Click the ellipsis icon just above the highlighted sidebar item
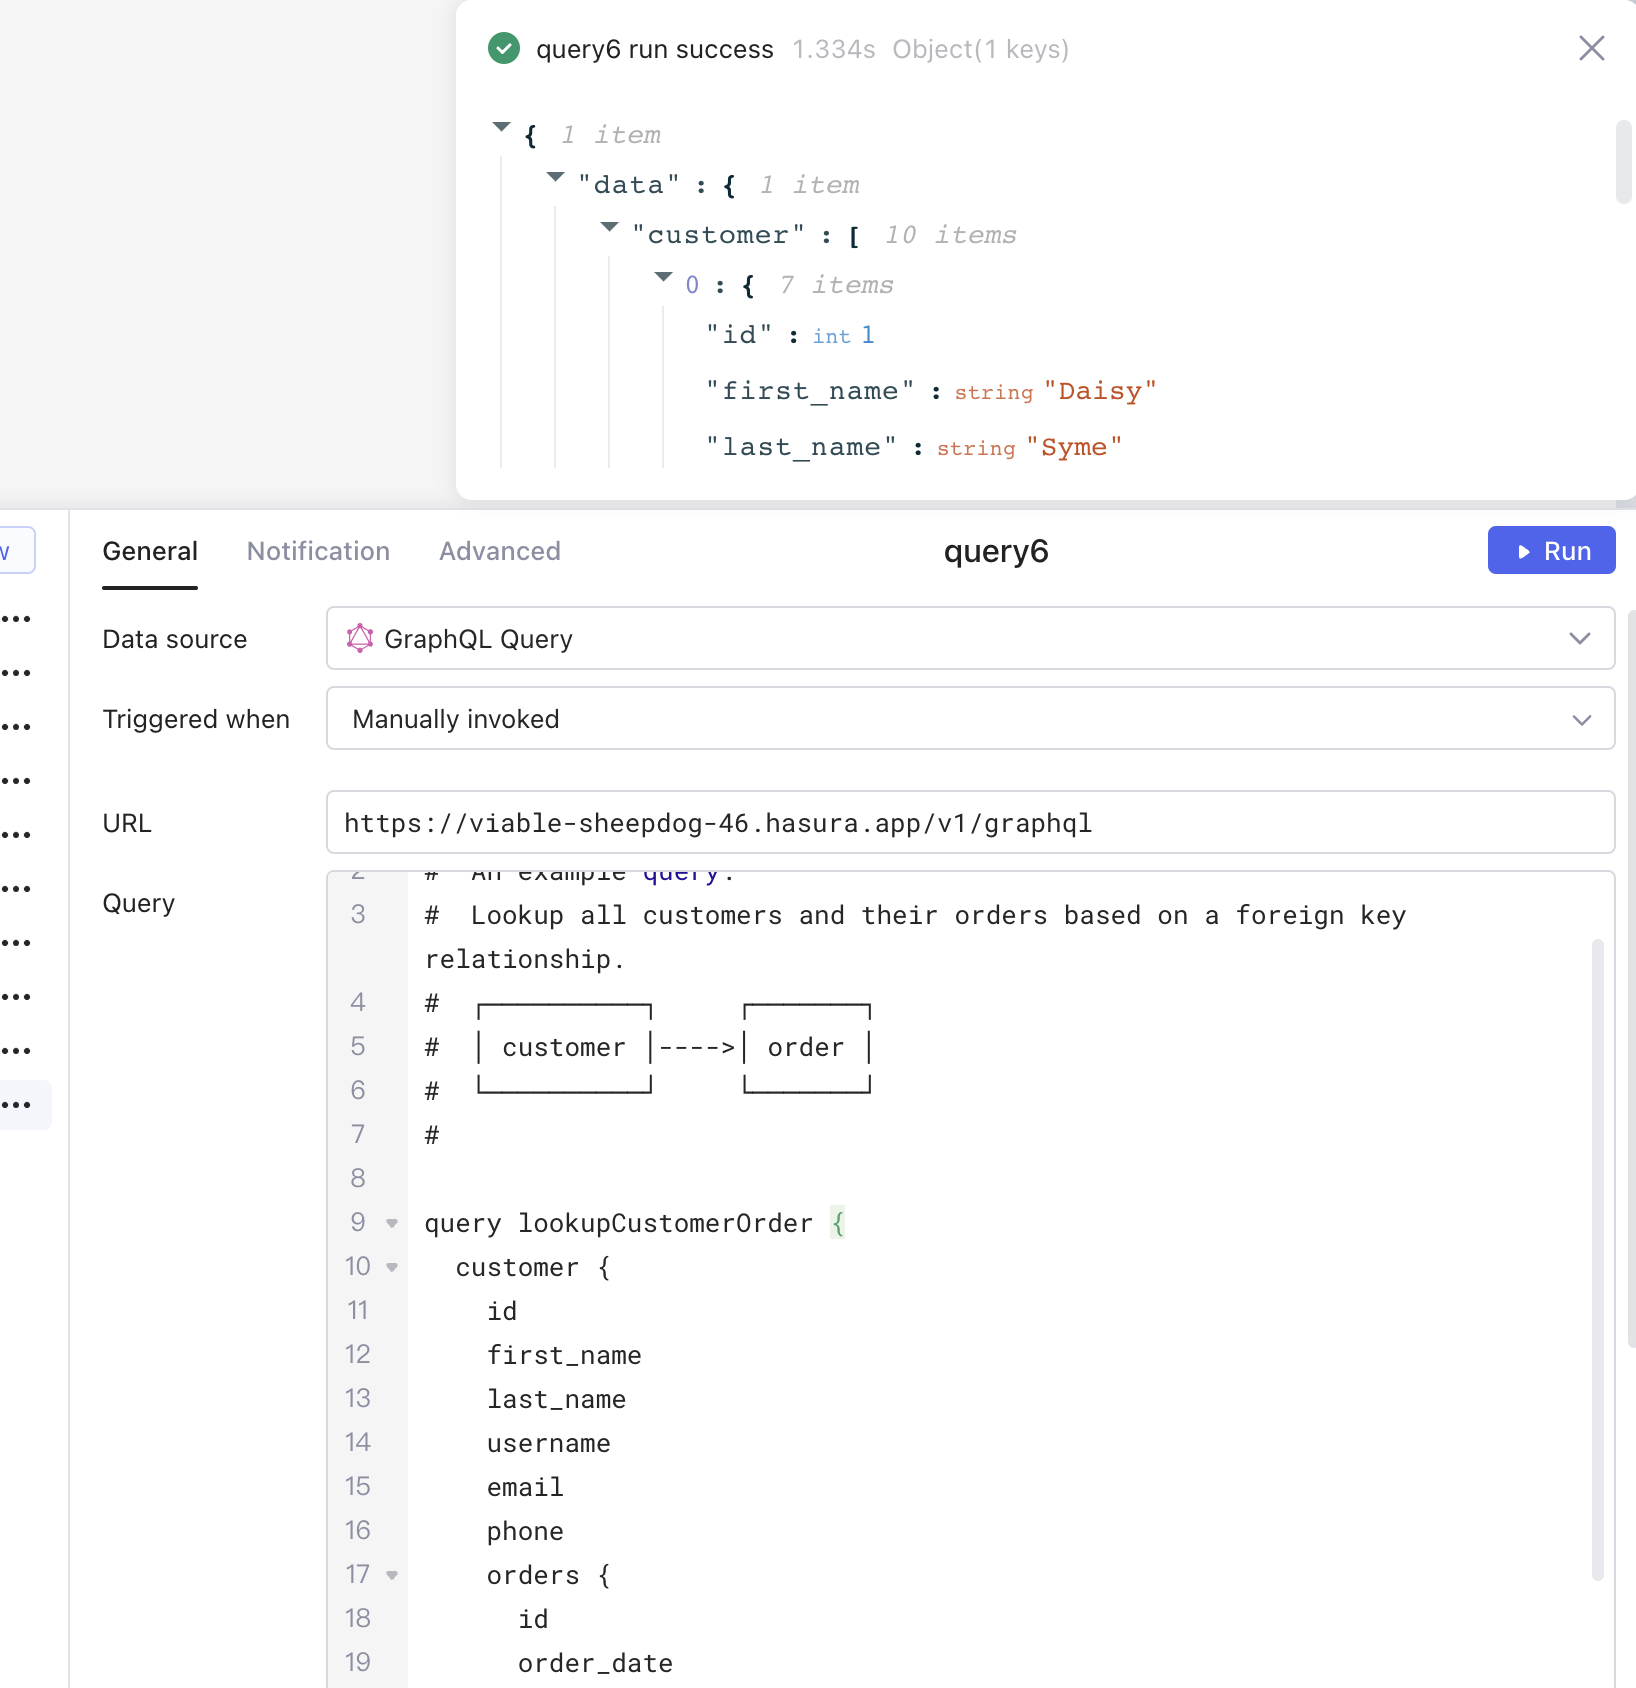Image resolution: width=1636 pixels, height=1688 pixels. (17, 1050)
